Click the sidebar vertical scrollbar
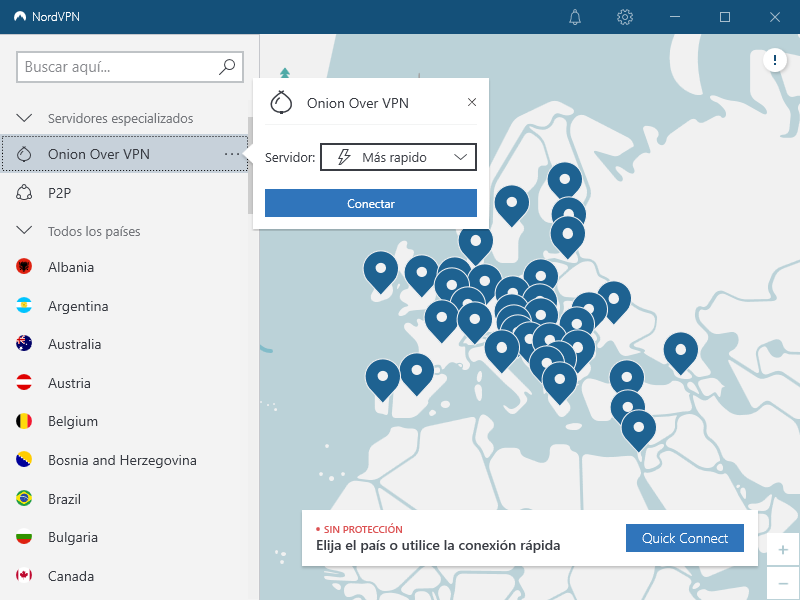This screenshot has height=614, width=800. pyautogui.click(x=250, y=165)
